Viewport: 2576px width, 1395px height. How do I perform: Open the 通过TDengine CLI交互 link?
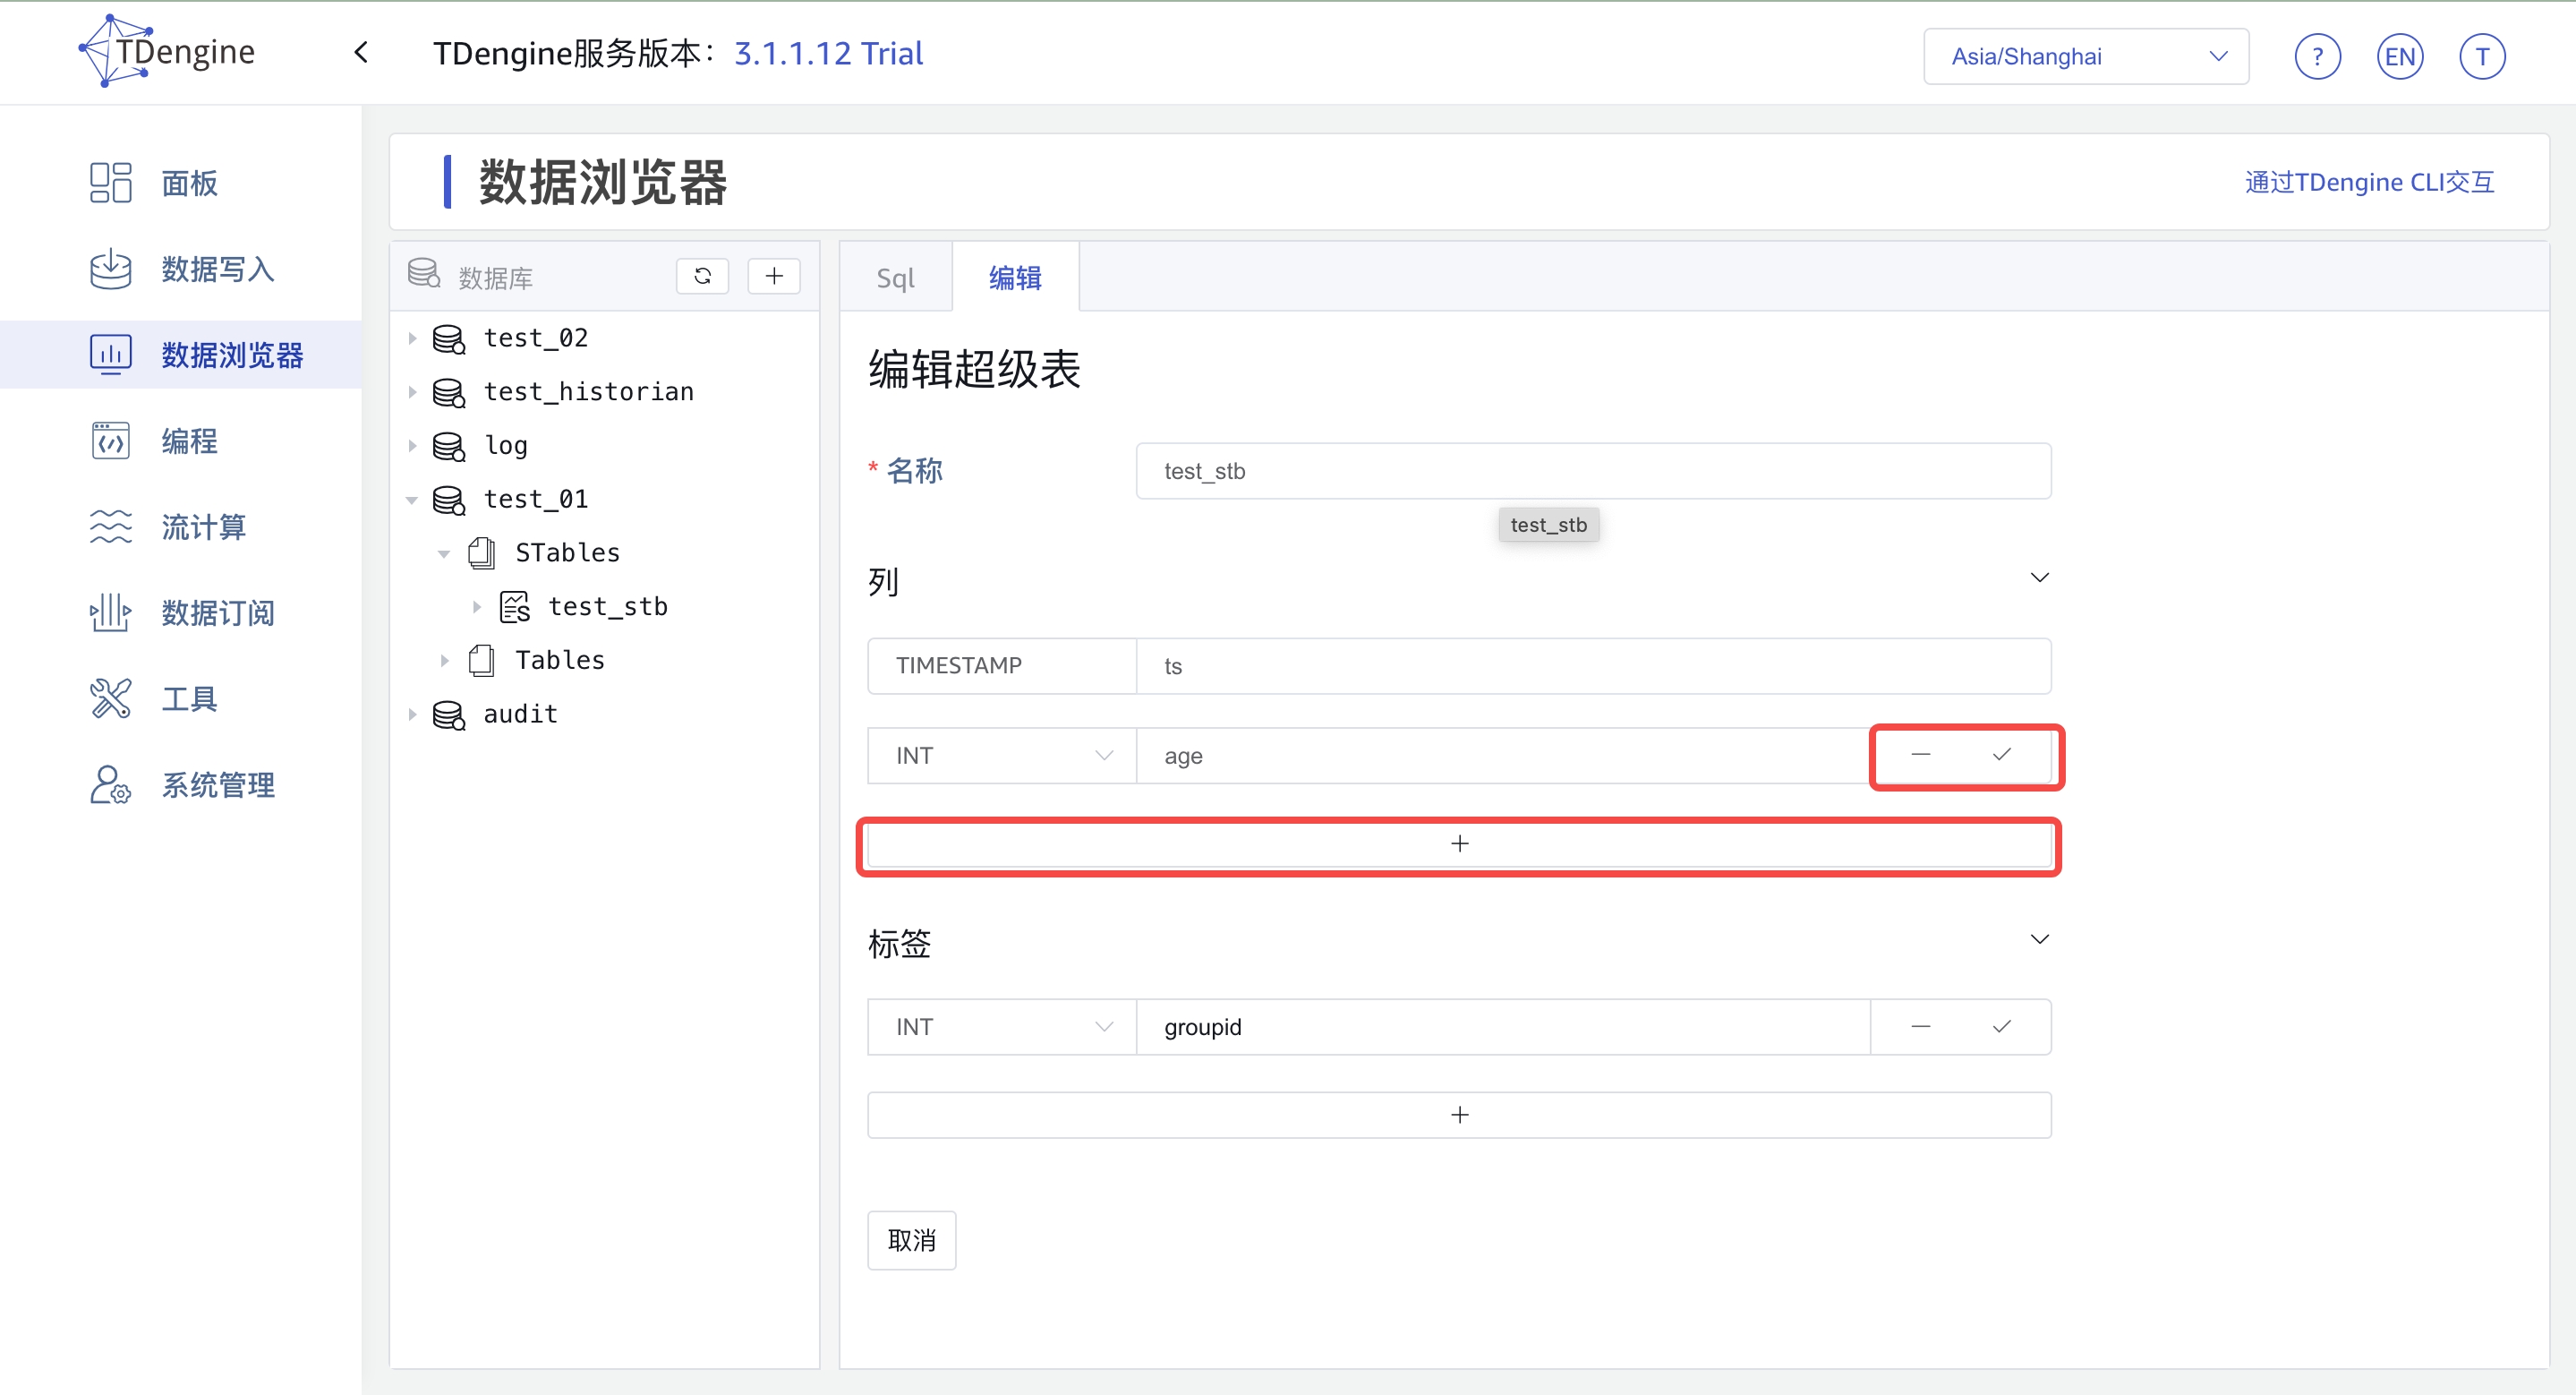2368,182
